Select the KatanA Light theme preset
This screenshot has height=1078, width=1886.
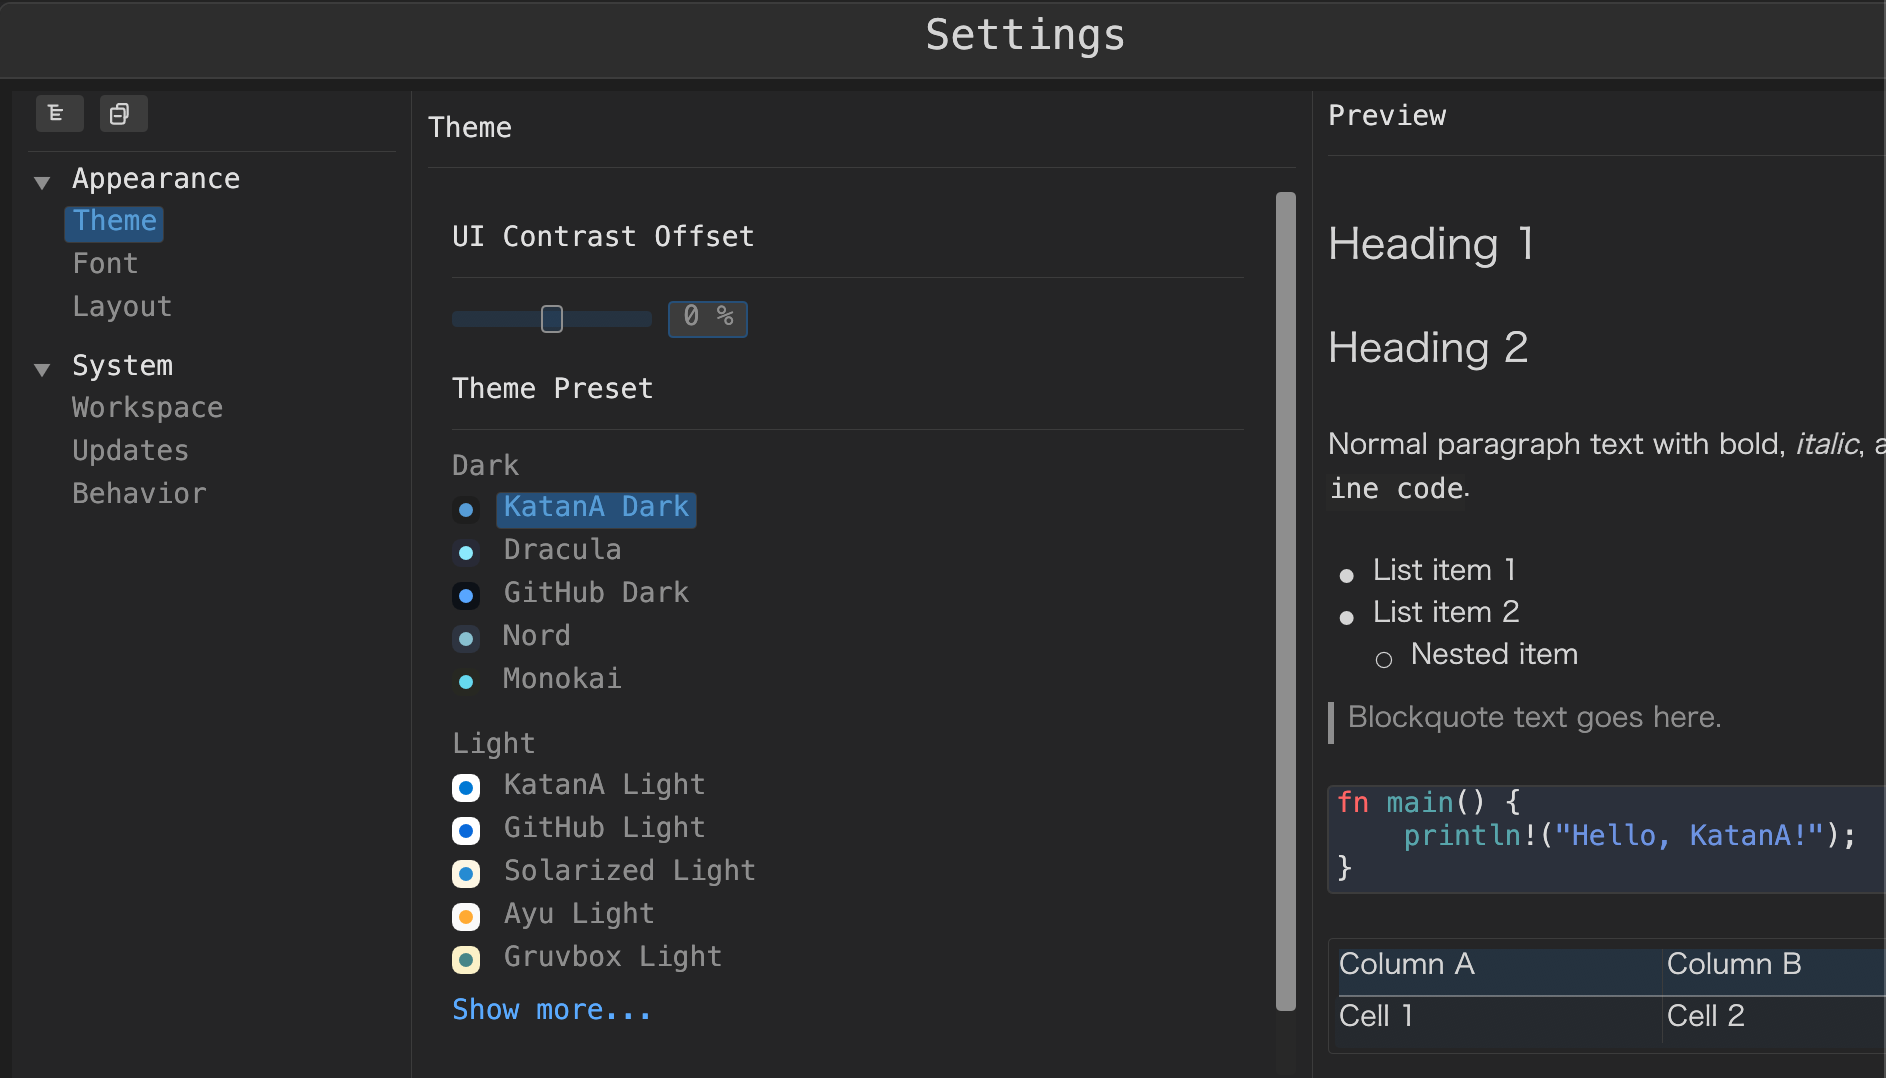click(x=604, y=785)
